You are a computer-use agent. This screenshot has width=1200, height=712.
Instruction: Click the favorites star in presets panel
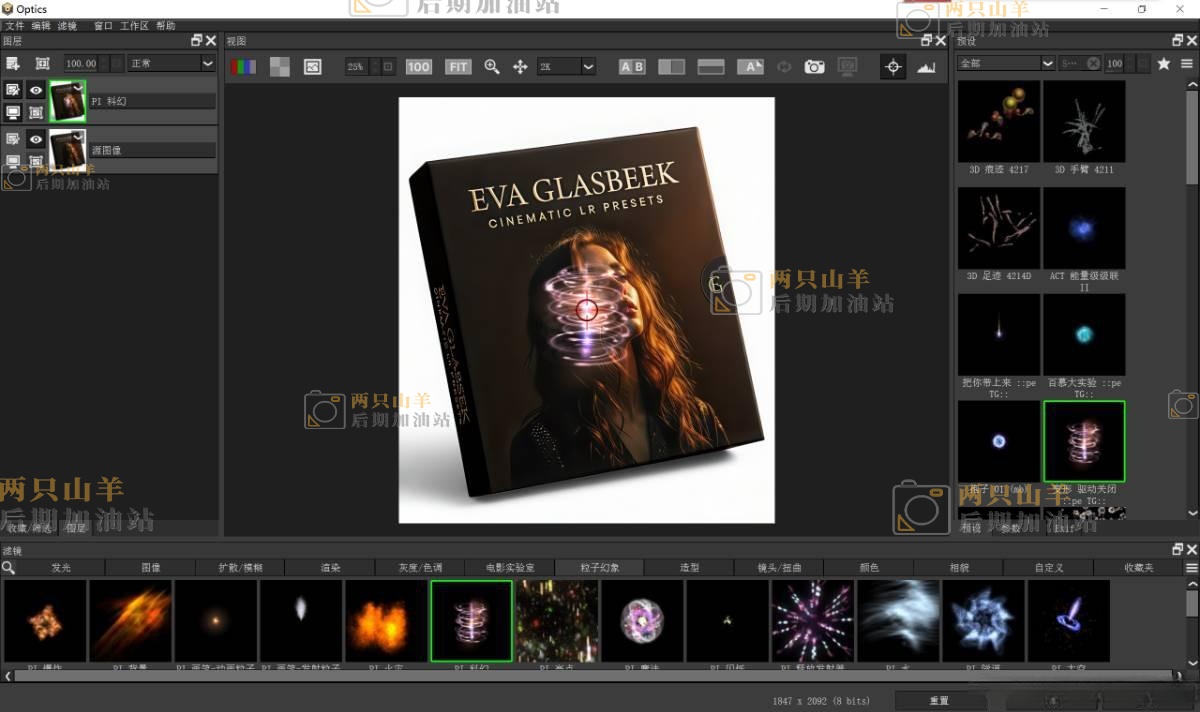click(x=1163, y=63)
